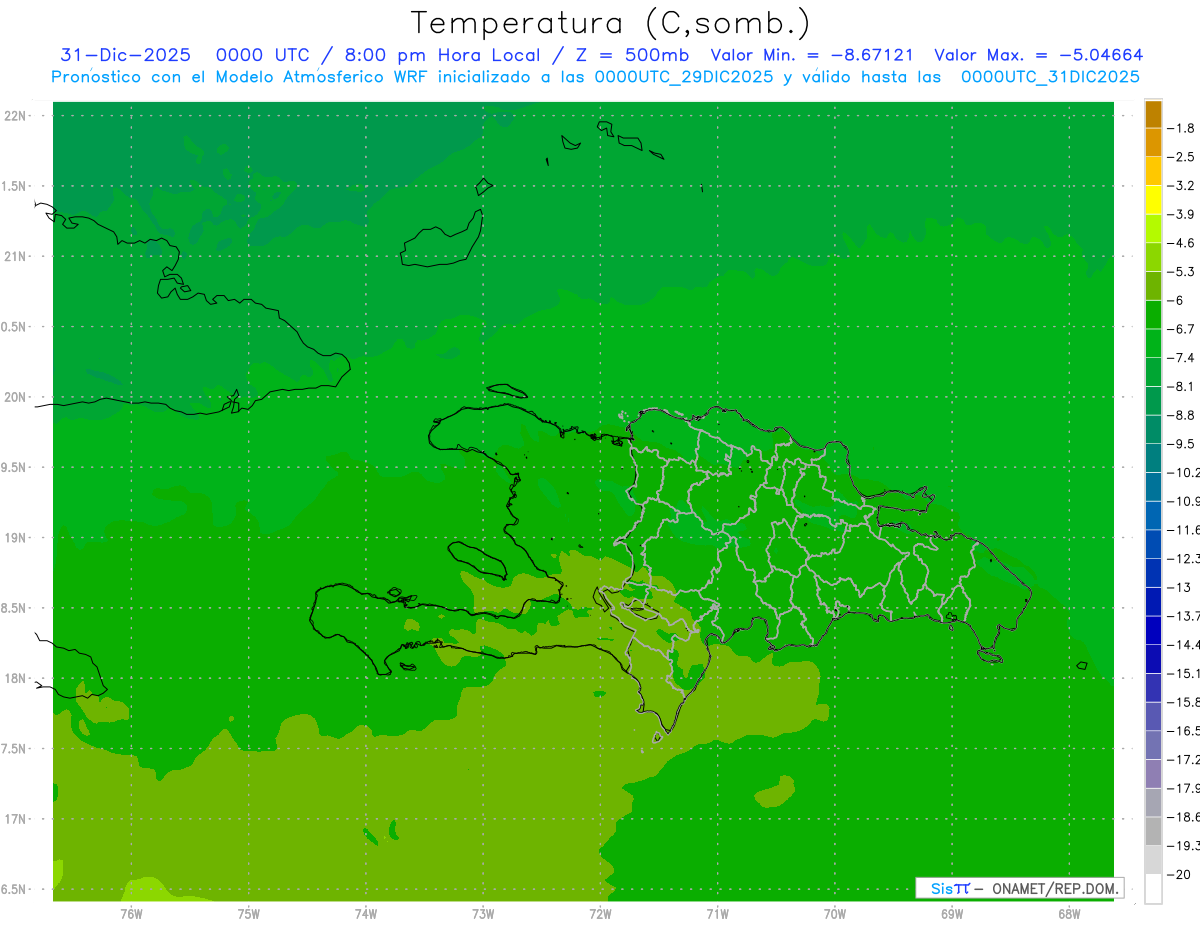Click '0000UTC_31DIC2025' valid-until timestamp
1200x927 pixels.
click(x=1050, y=77)
